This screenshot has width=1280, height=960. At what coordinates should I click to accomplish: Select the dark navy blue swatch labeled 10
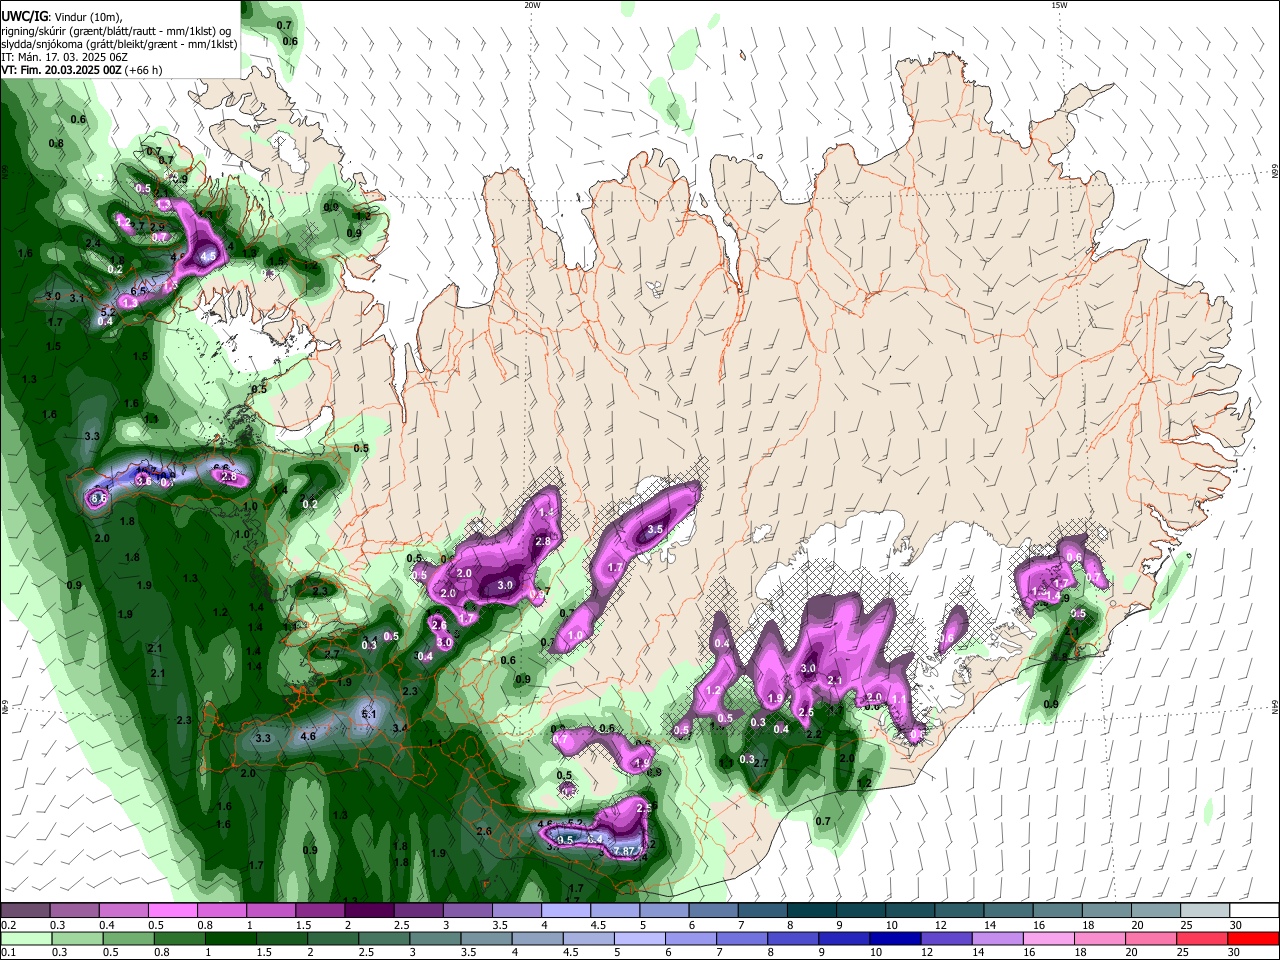coord(894,938)
